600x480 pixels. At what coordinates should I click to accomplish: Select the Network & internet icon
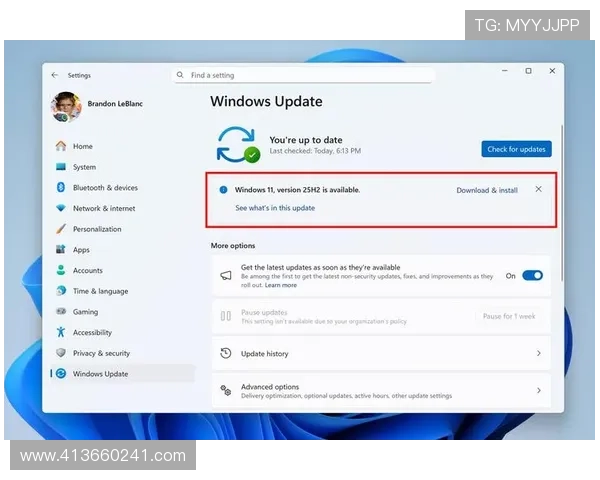pyautogui.click(x=61, y=208)
